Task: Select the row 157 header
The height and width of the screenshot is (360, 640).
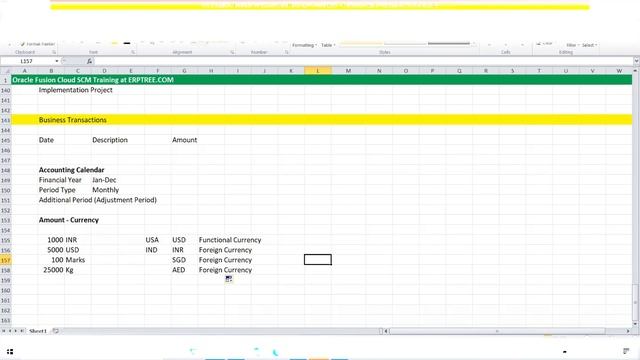Action: (6, 260)
